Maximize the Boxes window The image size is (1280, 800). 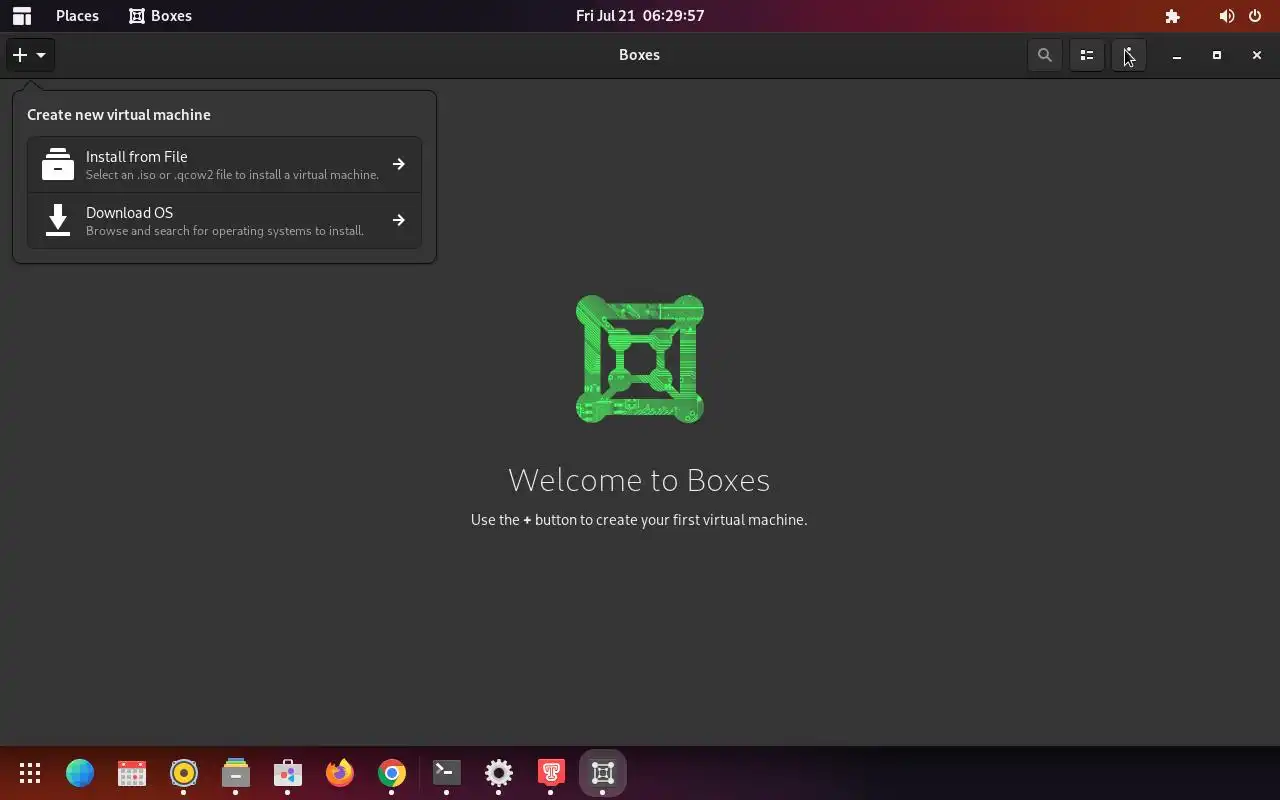click(x=1217, y=55)
